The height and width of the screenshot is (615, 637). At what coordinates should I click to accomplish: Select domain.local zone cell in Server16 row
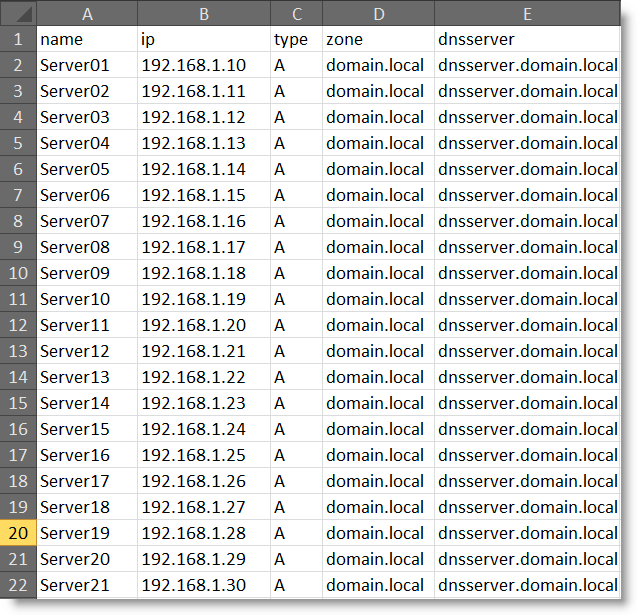tap(379, 455)
